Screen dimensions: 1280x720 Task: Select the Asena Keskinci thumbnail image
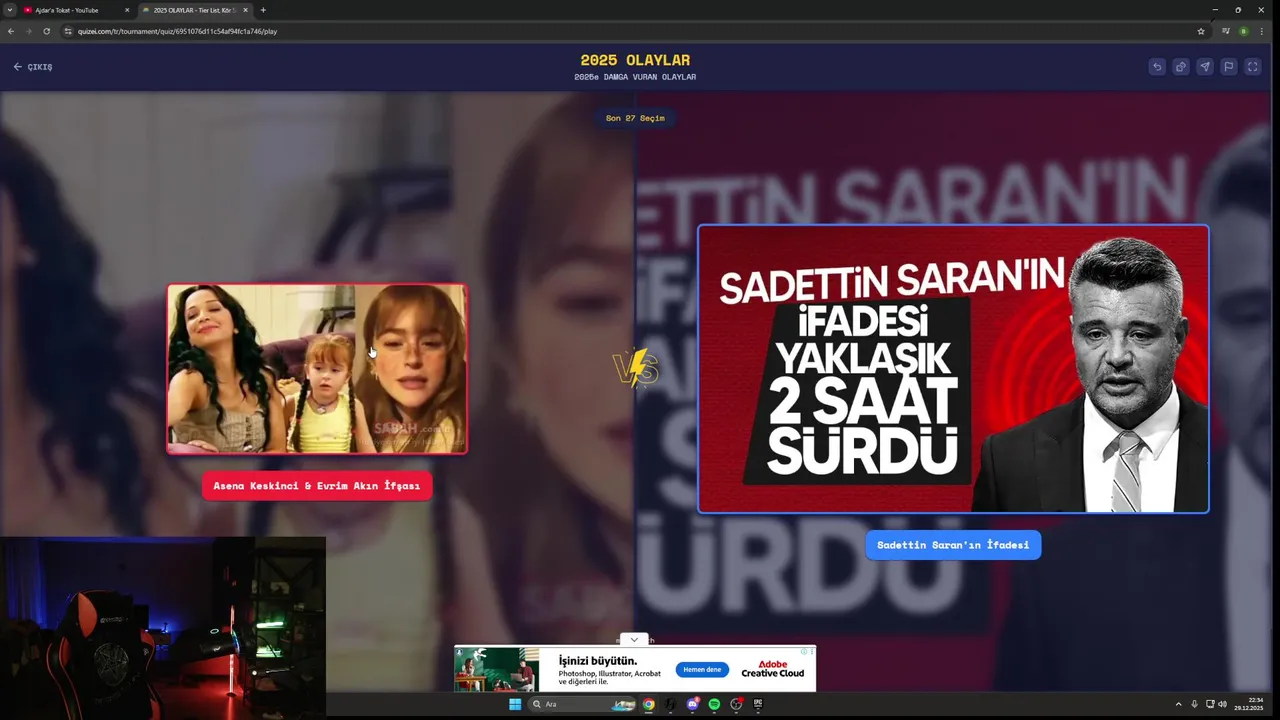click(317, 369)
